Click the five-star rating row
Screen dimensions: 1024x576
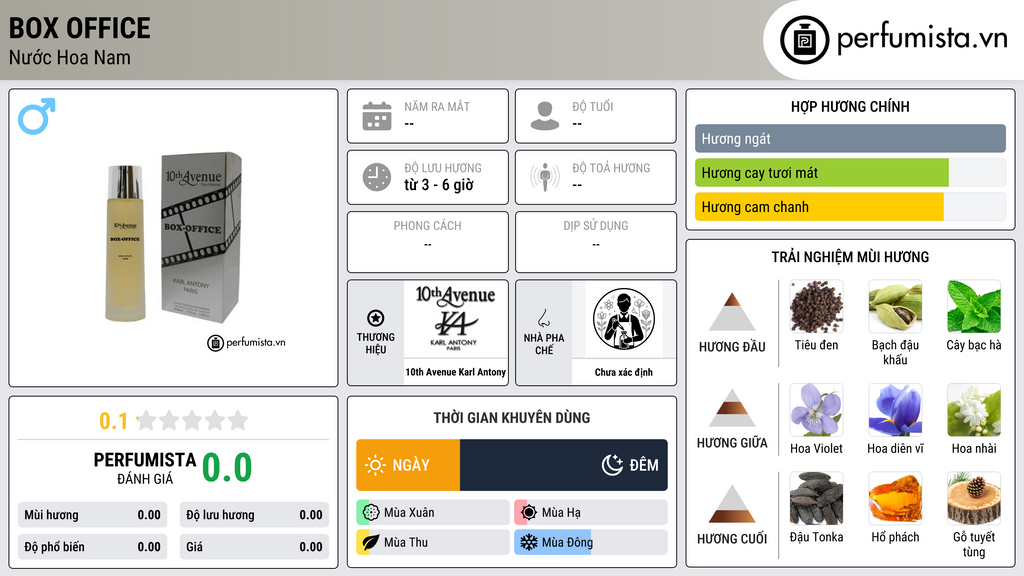tap(192, 421)
